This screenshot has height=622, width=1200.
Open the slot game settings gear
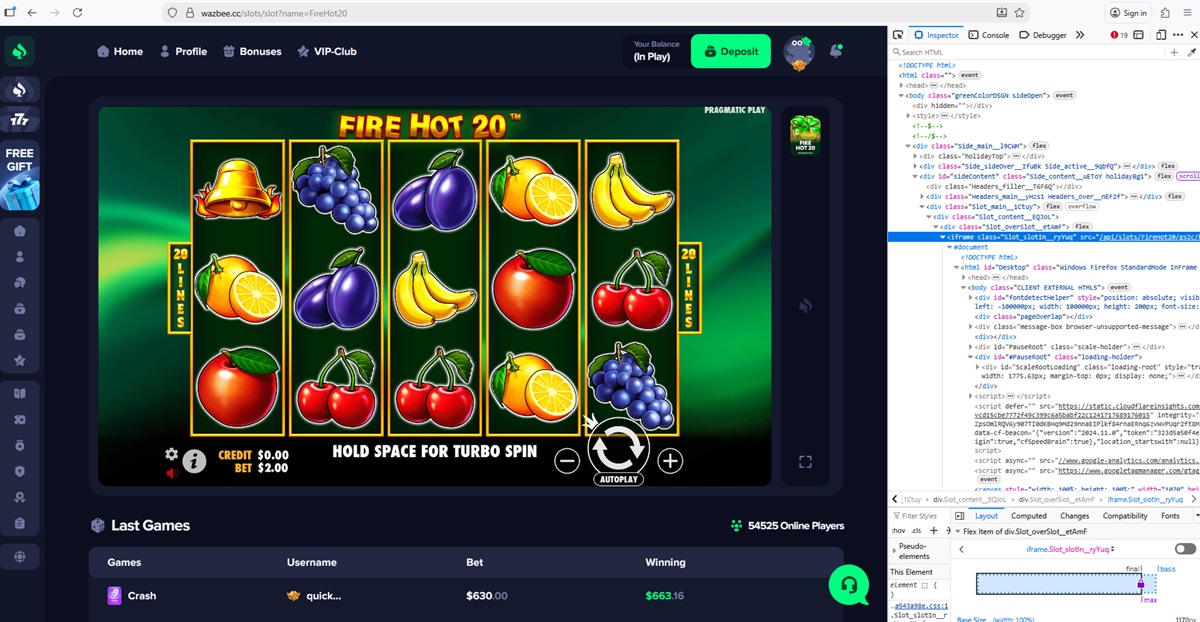point(171,454)
